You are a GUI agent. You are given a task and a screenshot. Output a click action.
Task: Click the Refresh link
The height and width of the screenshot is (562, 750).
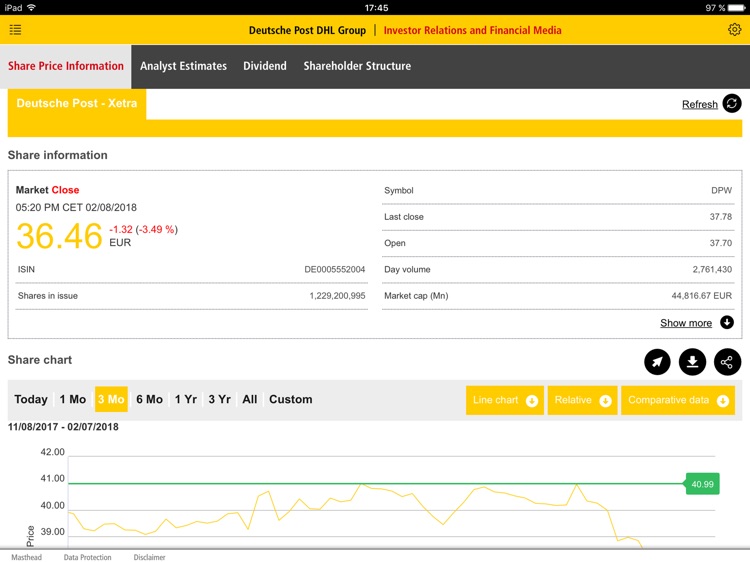point(700,104)
